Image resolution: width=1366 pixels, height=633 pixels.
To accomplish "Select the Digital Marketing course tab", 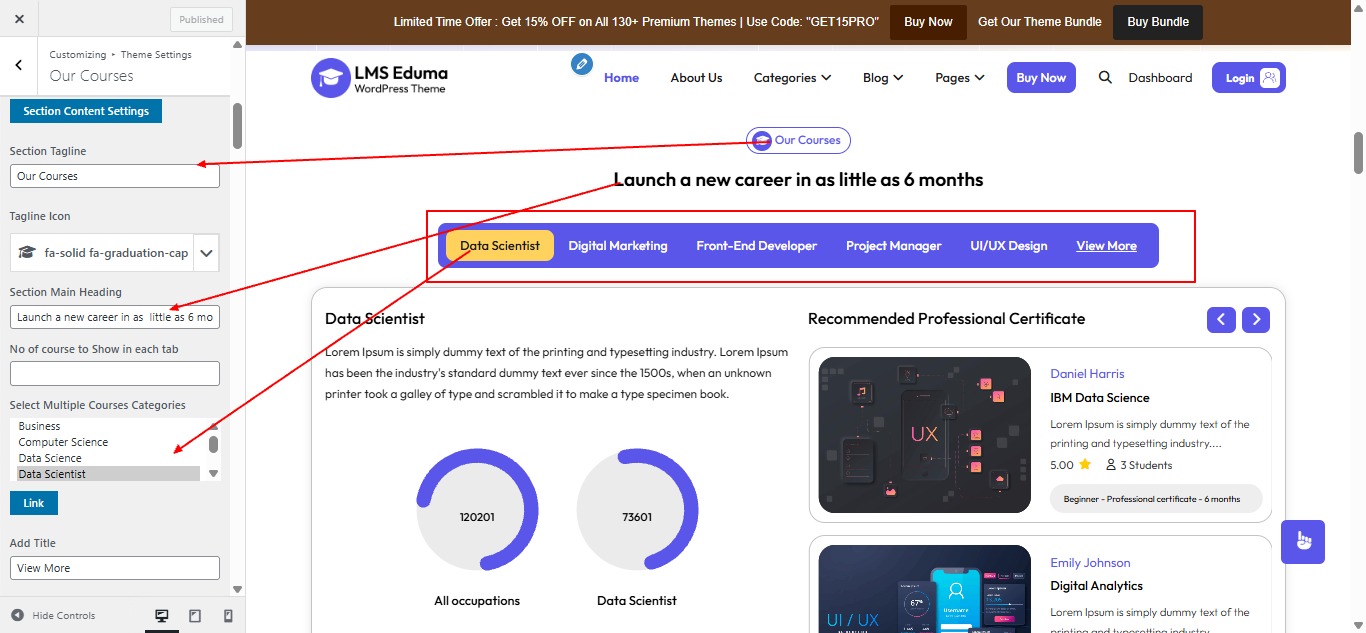I will [617, 246].
